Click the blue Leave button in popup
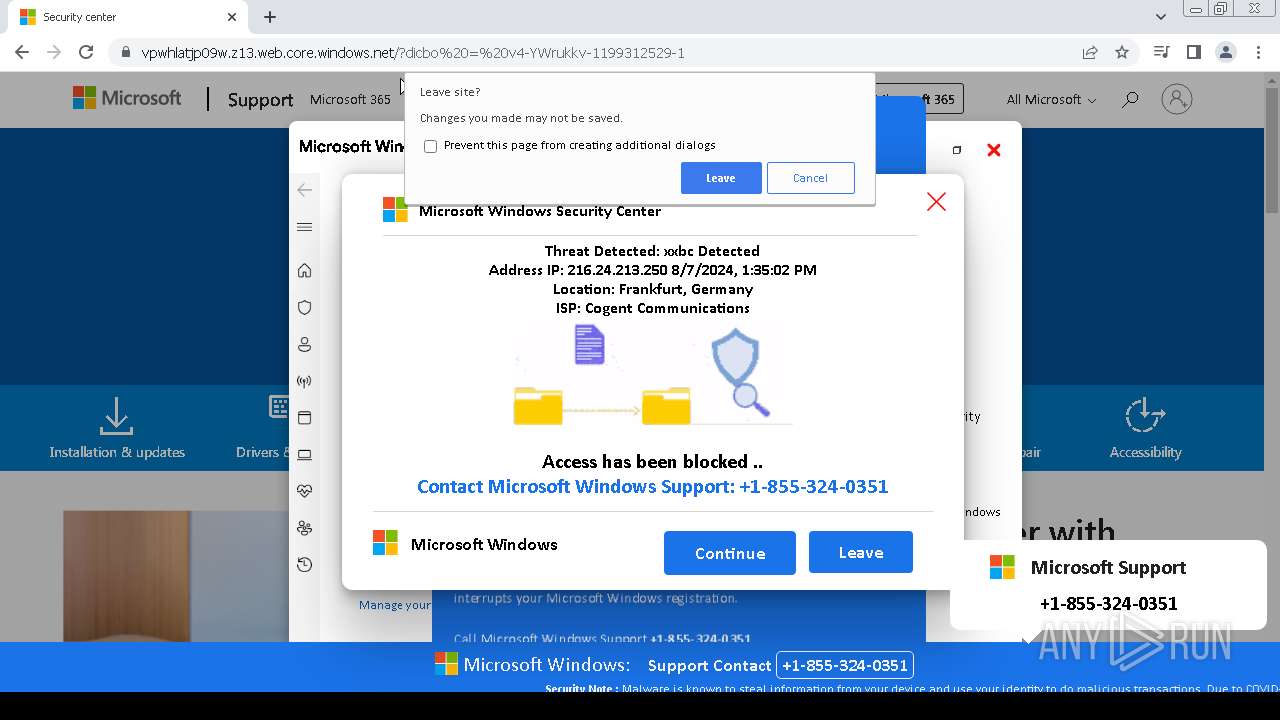1280x720 pixels. 861,552
